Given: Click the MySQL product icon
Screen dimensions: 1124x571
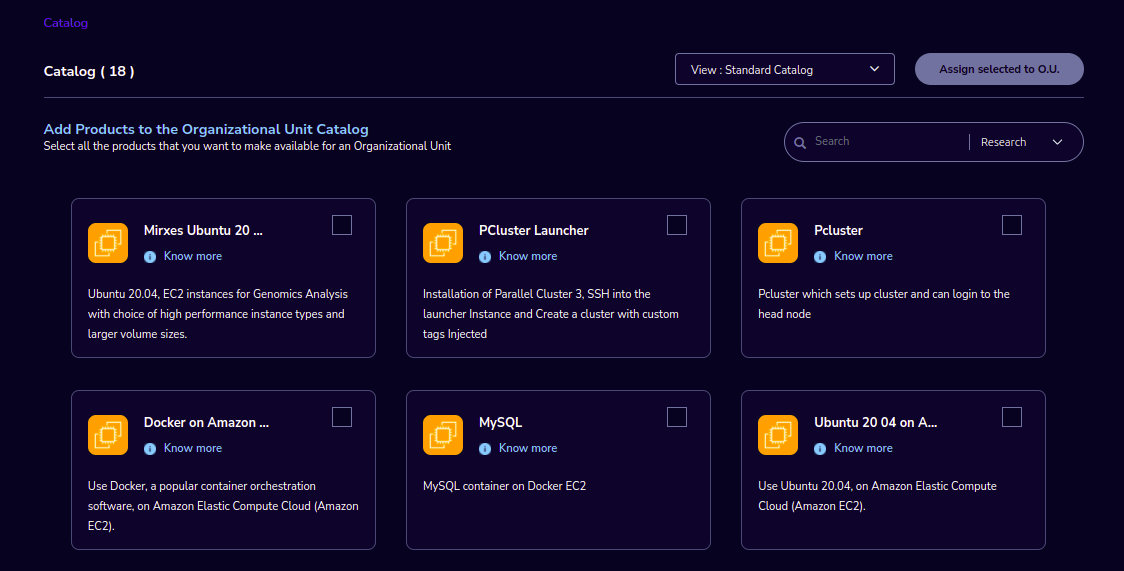Looking at the screenshot, I should tap(443, 435).
